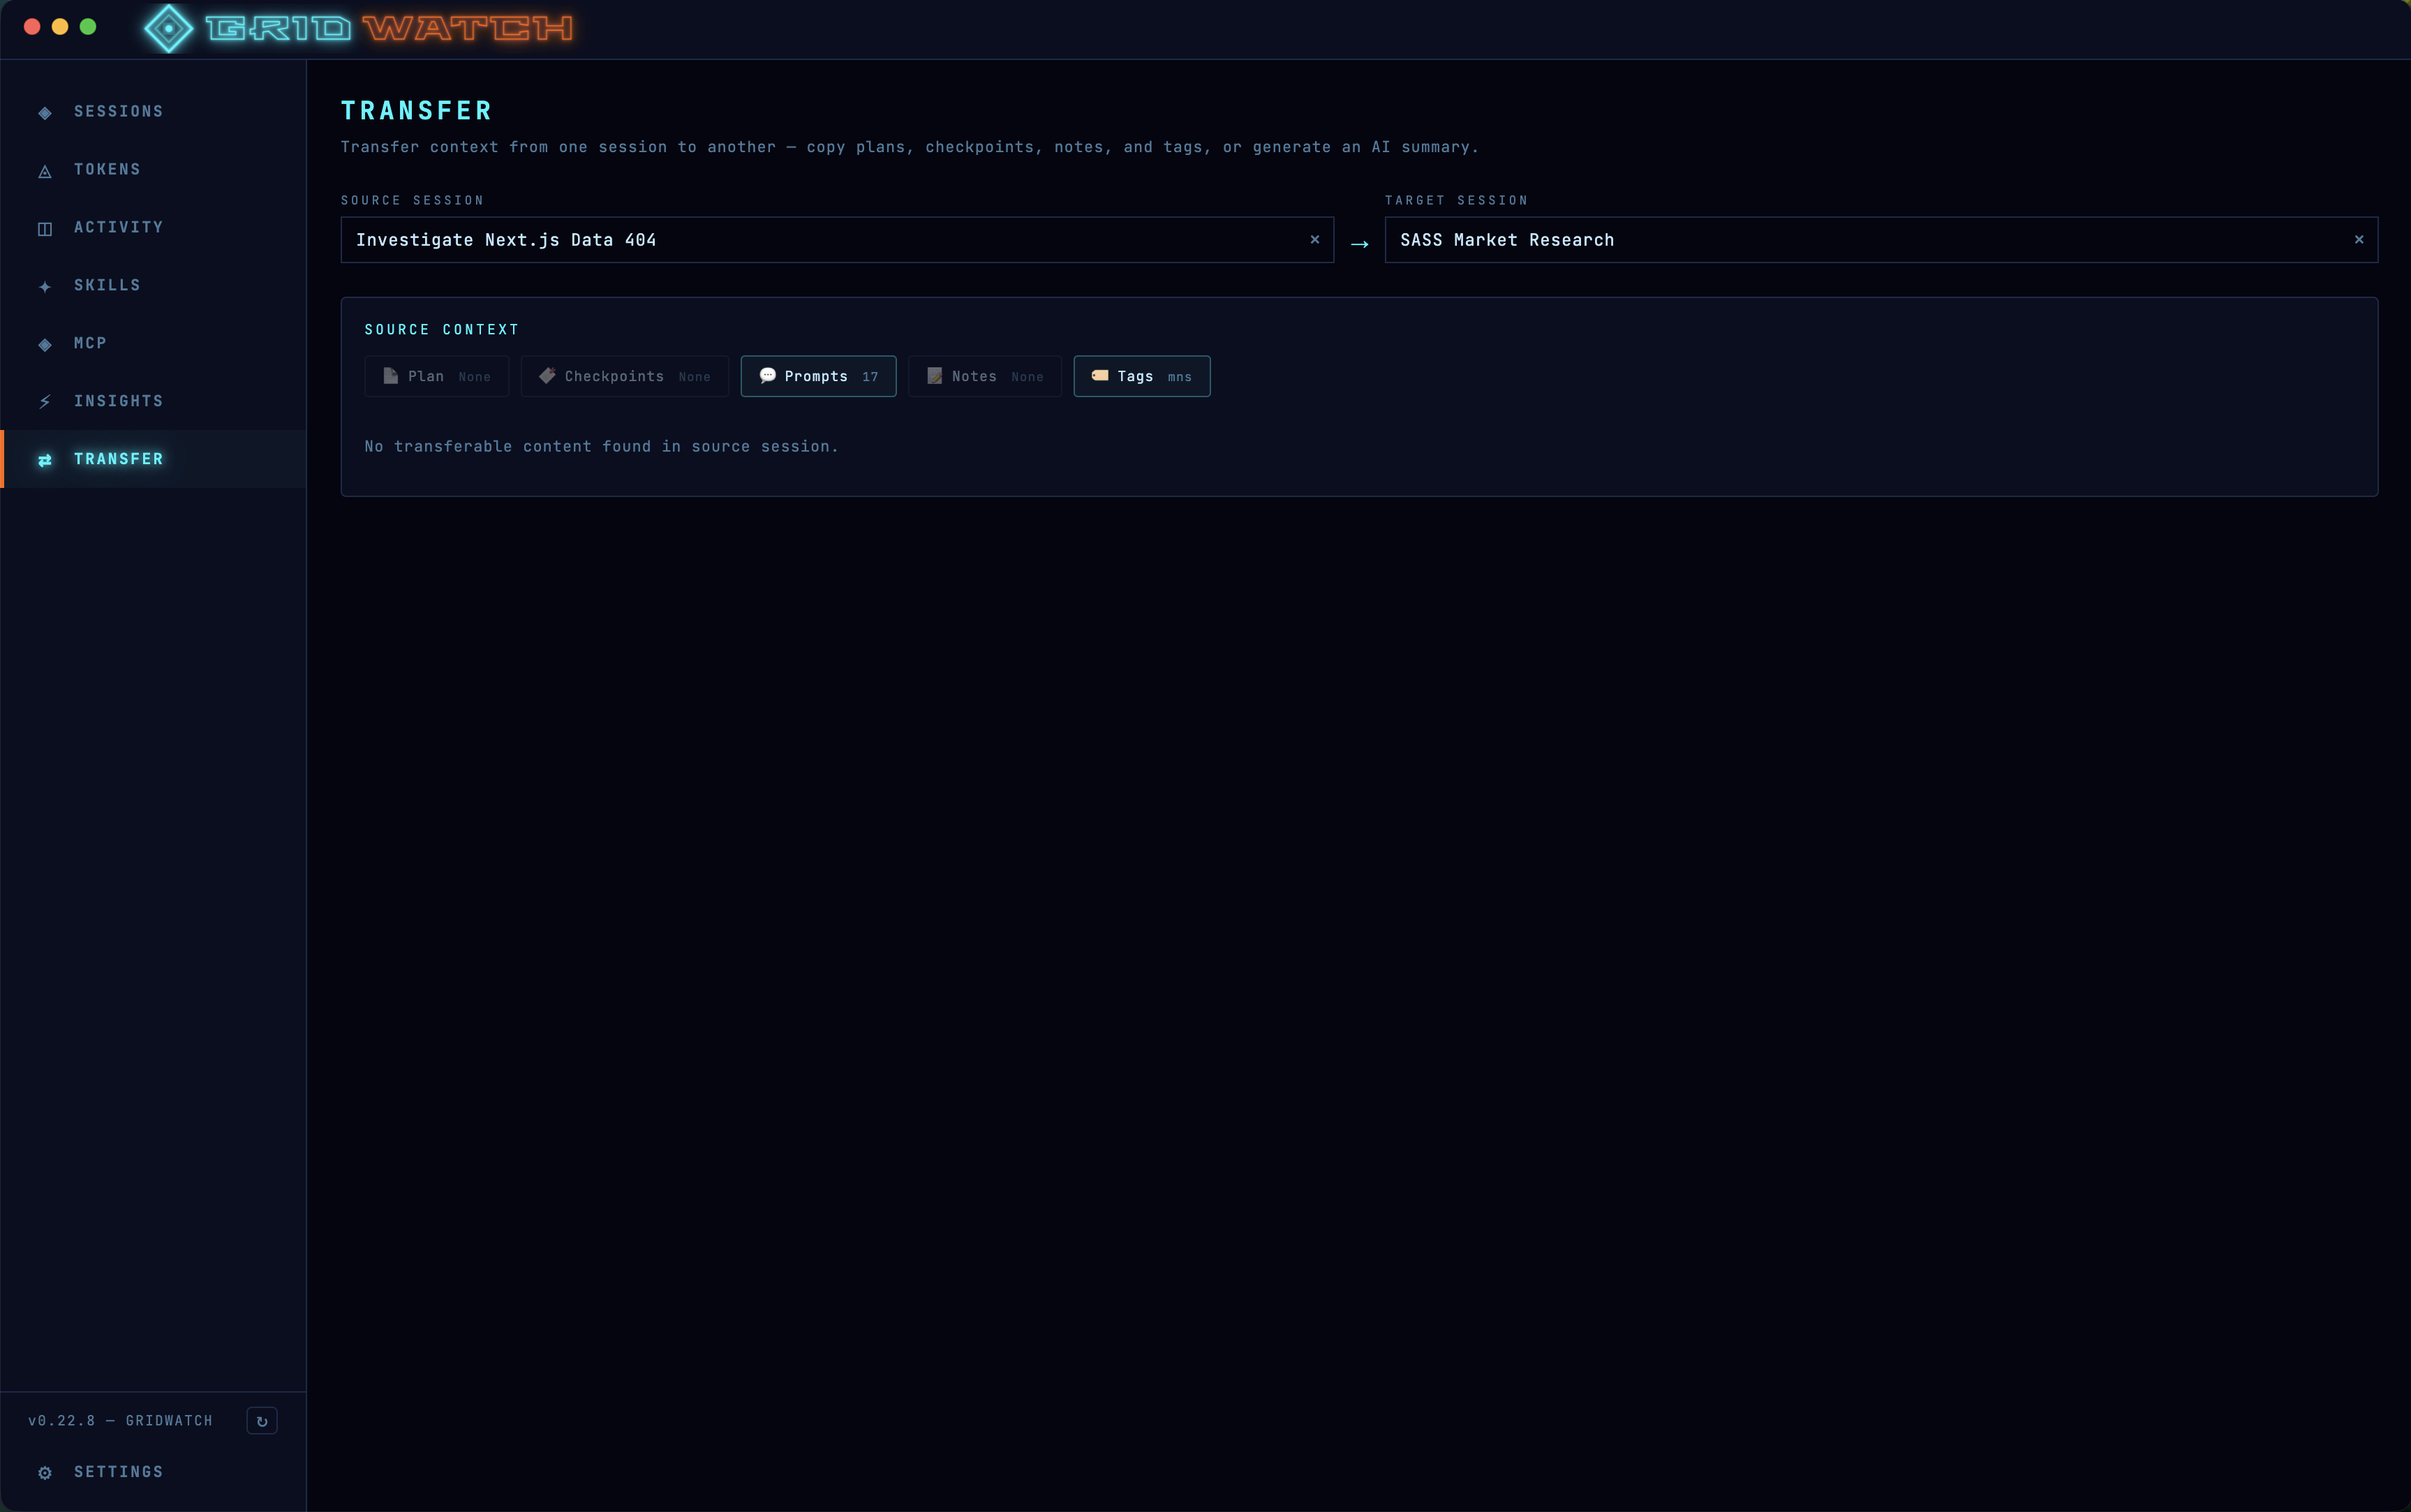The width and height of the screenshot is (2411, 1512).
Task: Click the Skills star icon
Action: click(x=45, y=287)
